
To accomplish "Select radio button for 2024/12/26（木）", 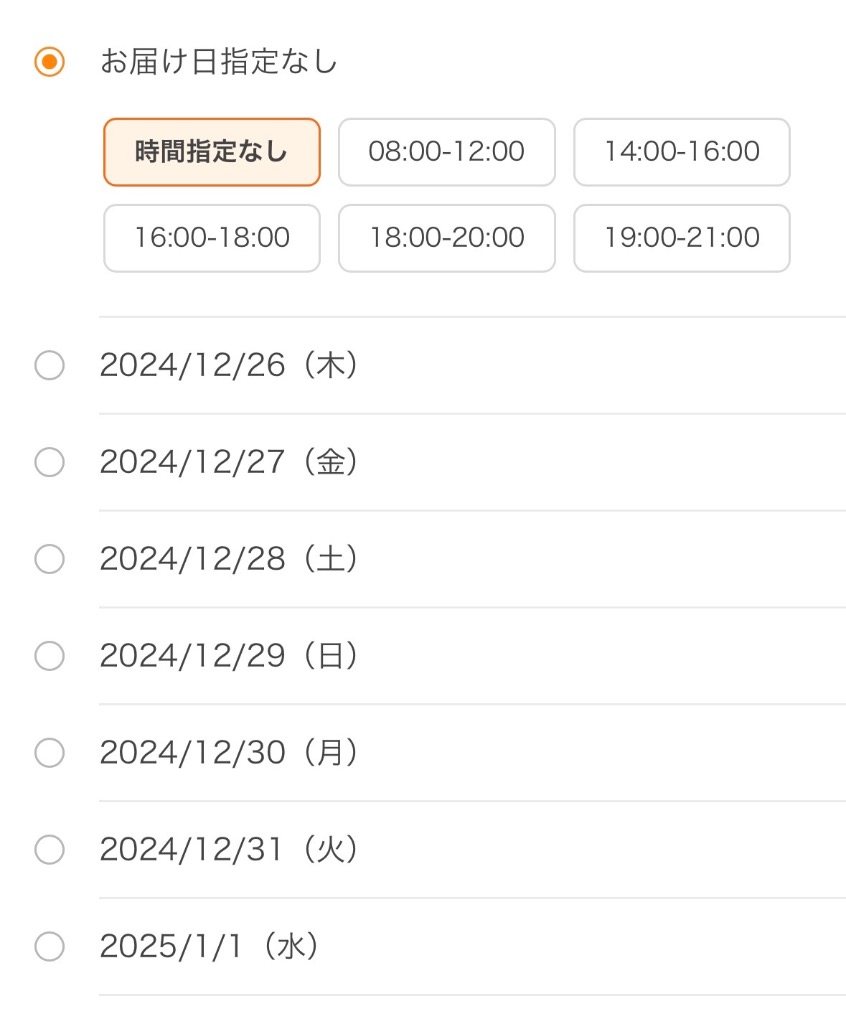I will (x=49, y=366).
